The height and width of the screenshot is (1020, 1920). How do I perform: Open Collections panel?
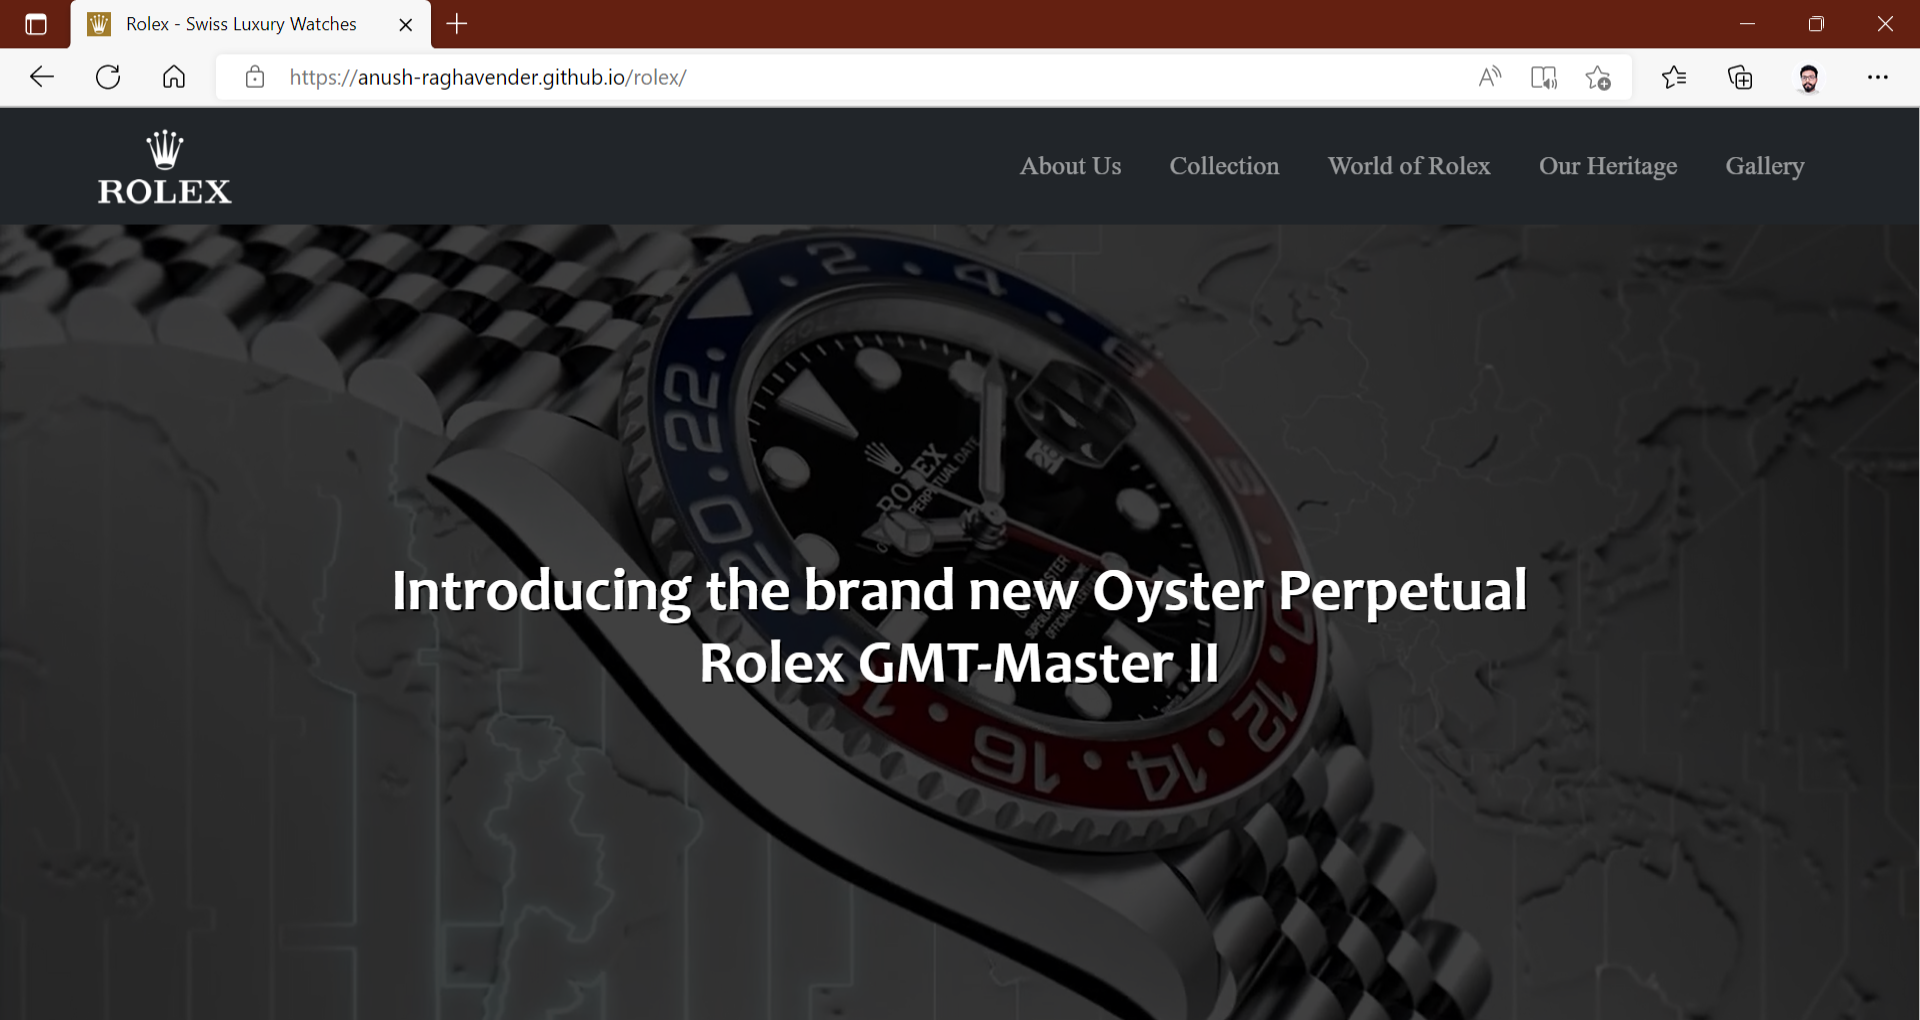(1741, 77)
